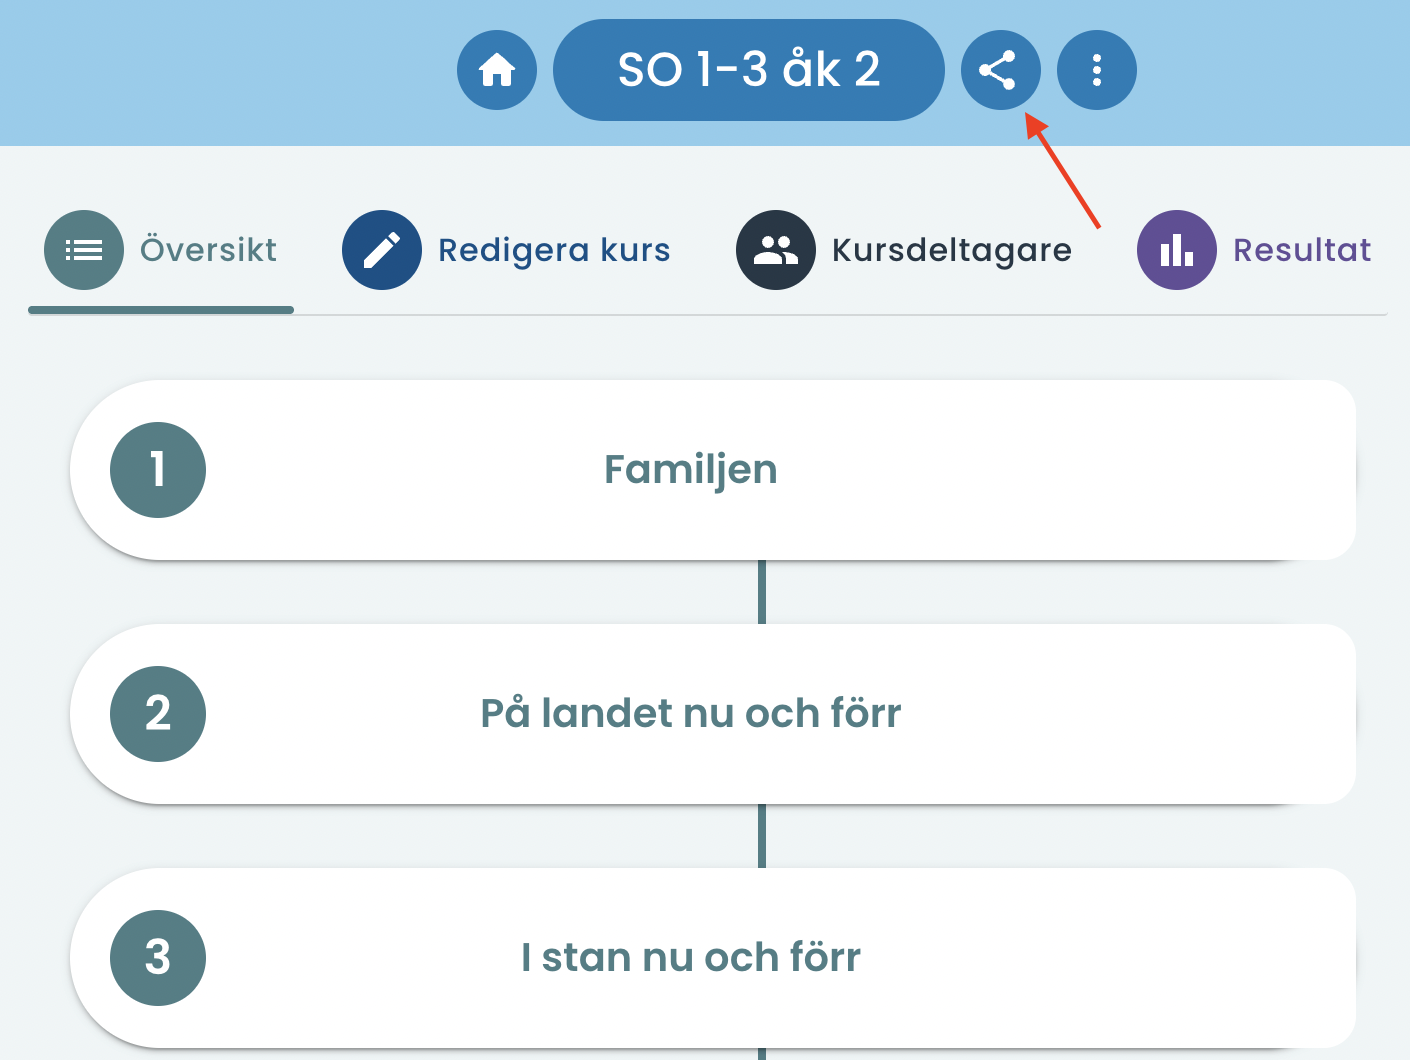Open the I stan nu och förr module

point(713,958)
